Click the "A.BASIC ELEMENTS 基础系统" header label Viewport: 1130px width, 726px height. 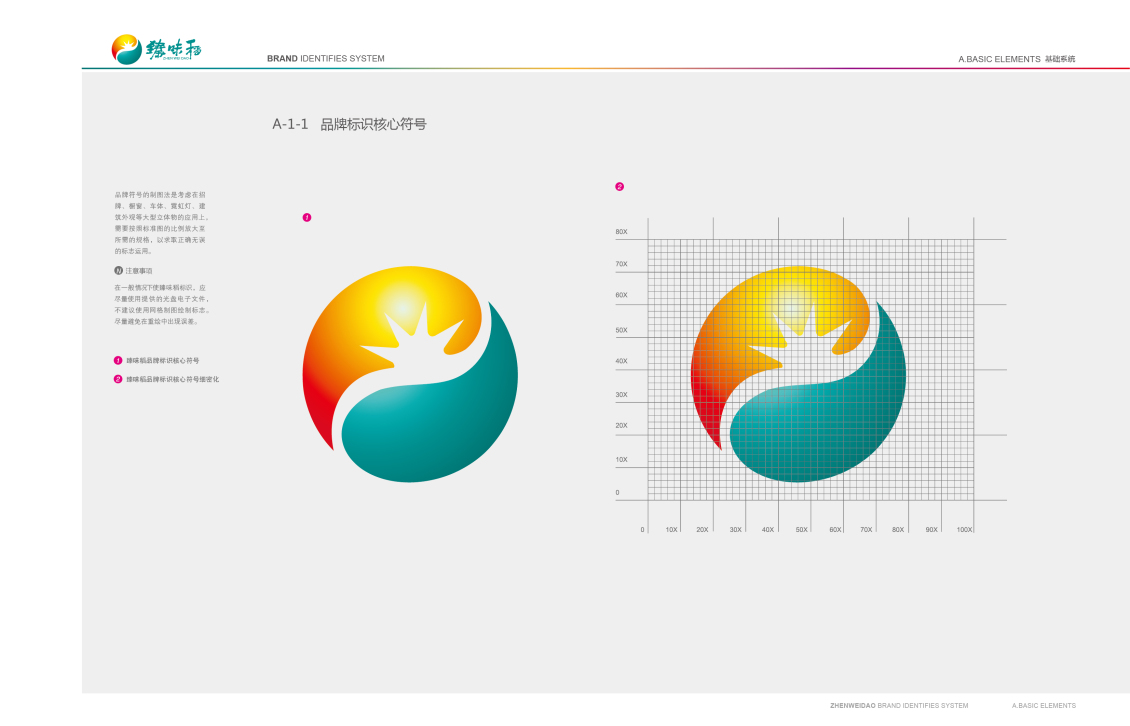pos(1016,59)
